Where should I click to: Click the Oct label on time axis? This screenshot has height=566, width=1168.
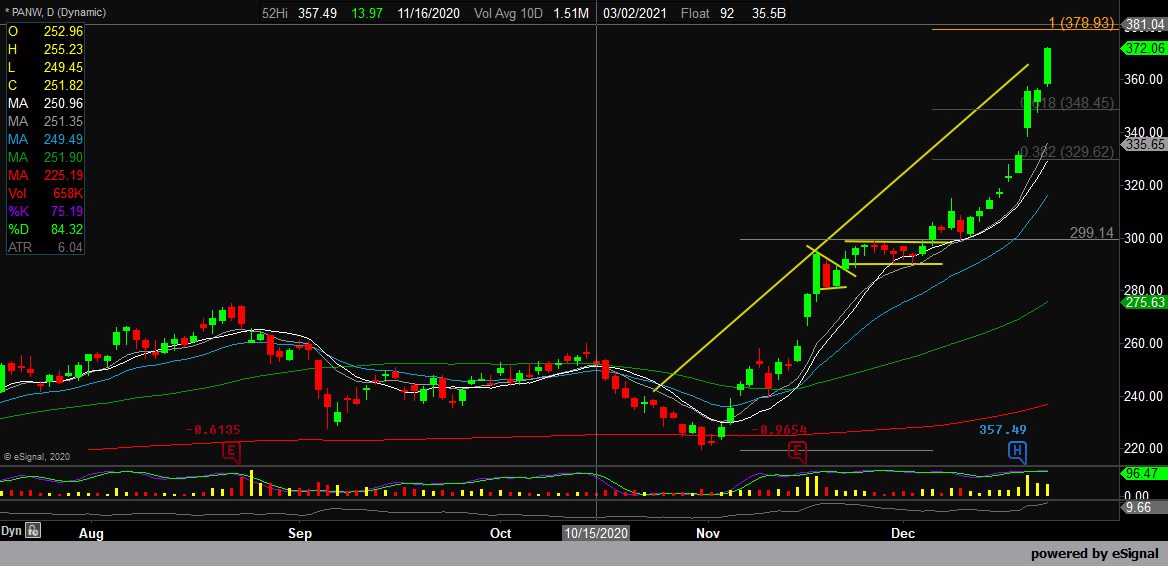[501, 533]
